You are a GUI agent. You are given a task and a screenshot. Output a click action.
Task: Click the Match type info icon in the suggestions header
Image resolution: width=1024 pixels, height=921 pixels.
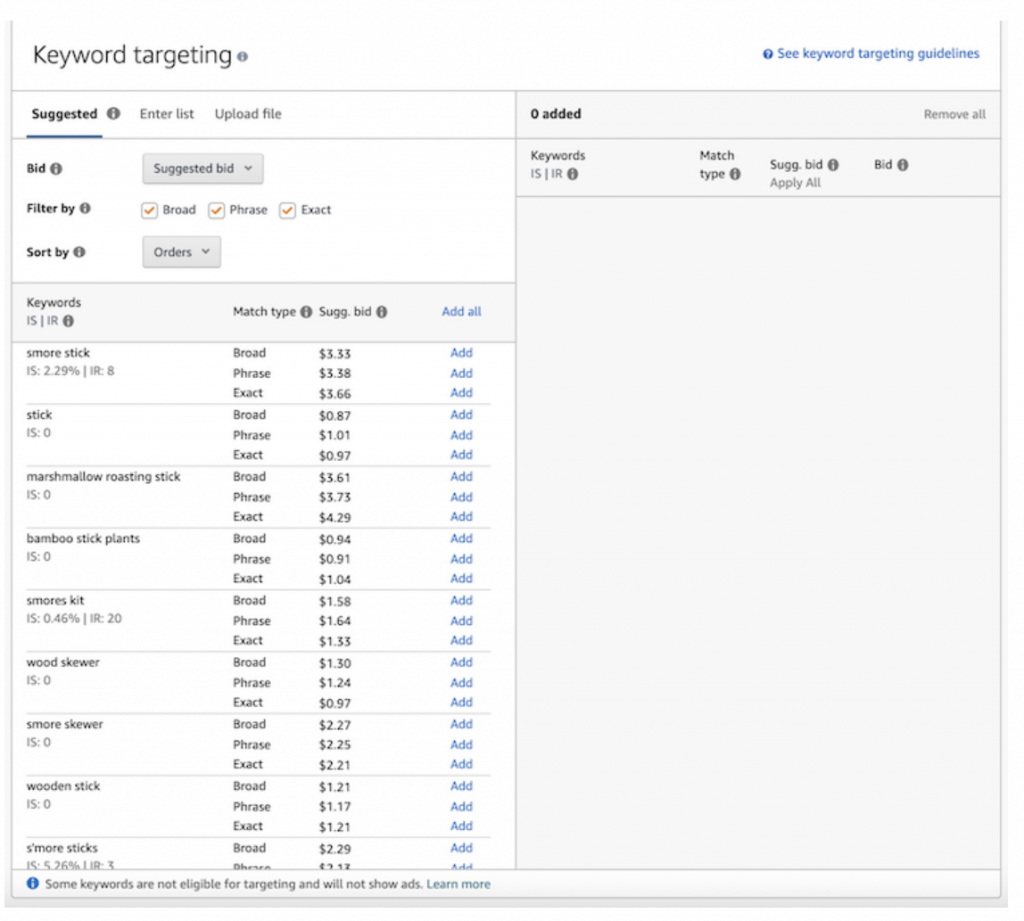coord(306,312)
